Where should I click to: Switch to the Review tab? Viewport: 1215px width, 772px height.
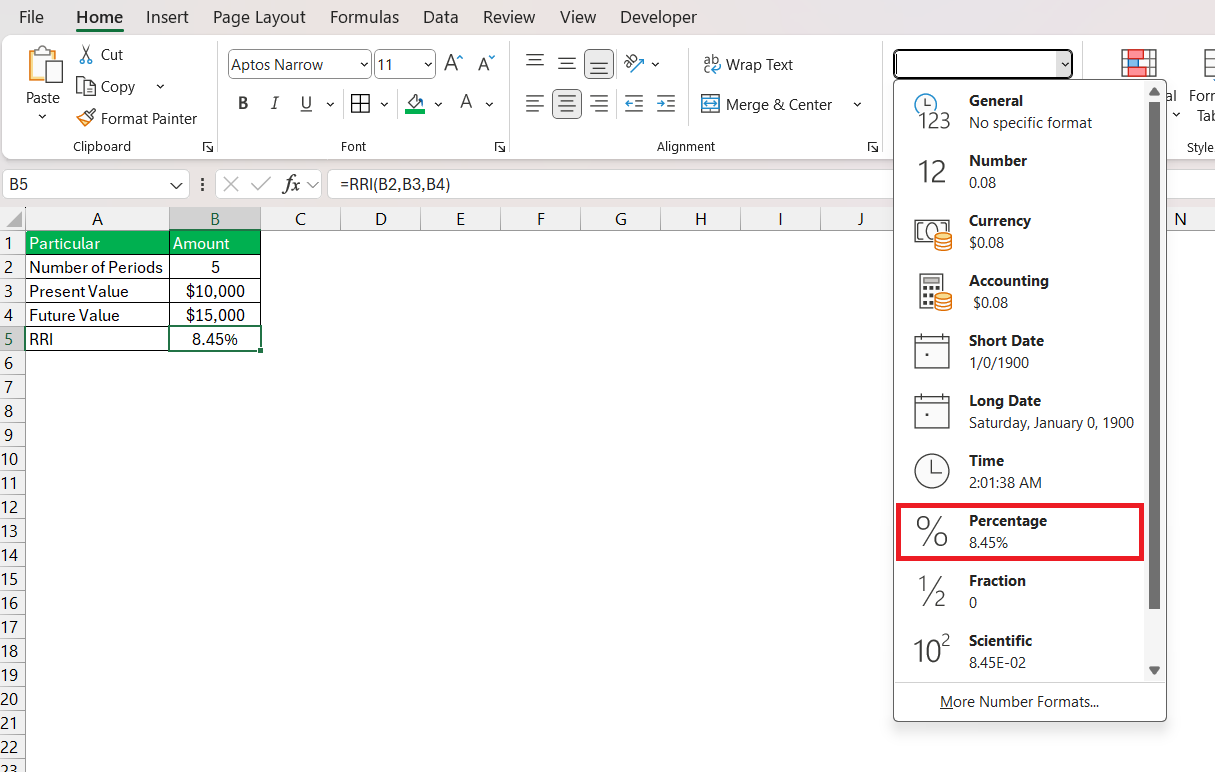pyautogui.click(x=509, y=17)
